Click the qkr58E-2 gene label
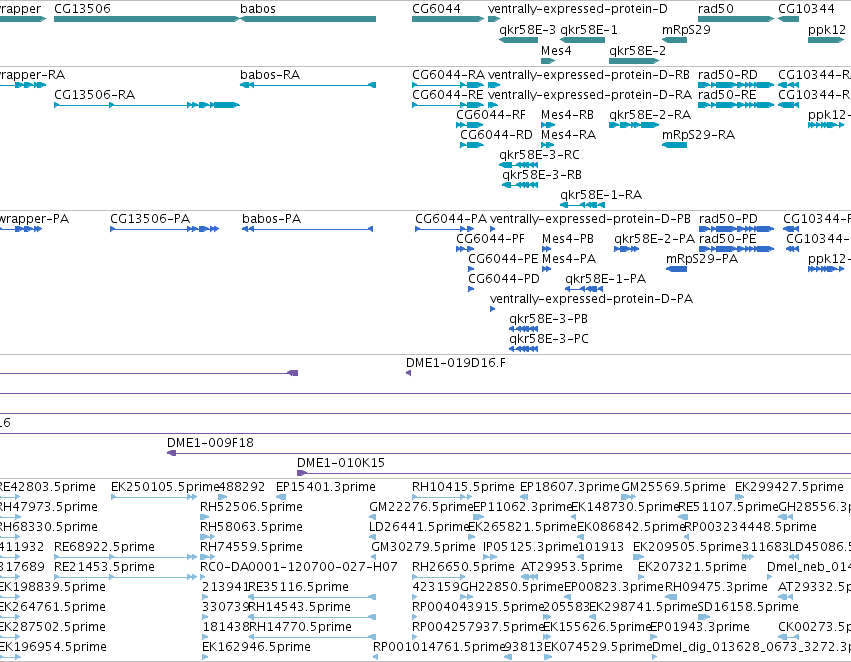Screen dimensions: 851x662 638,51
